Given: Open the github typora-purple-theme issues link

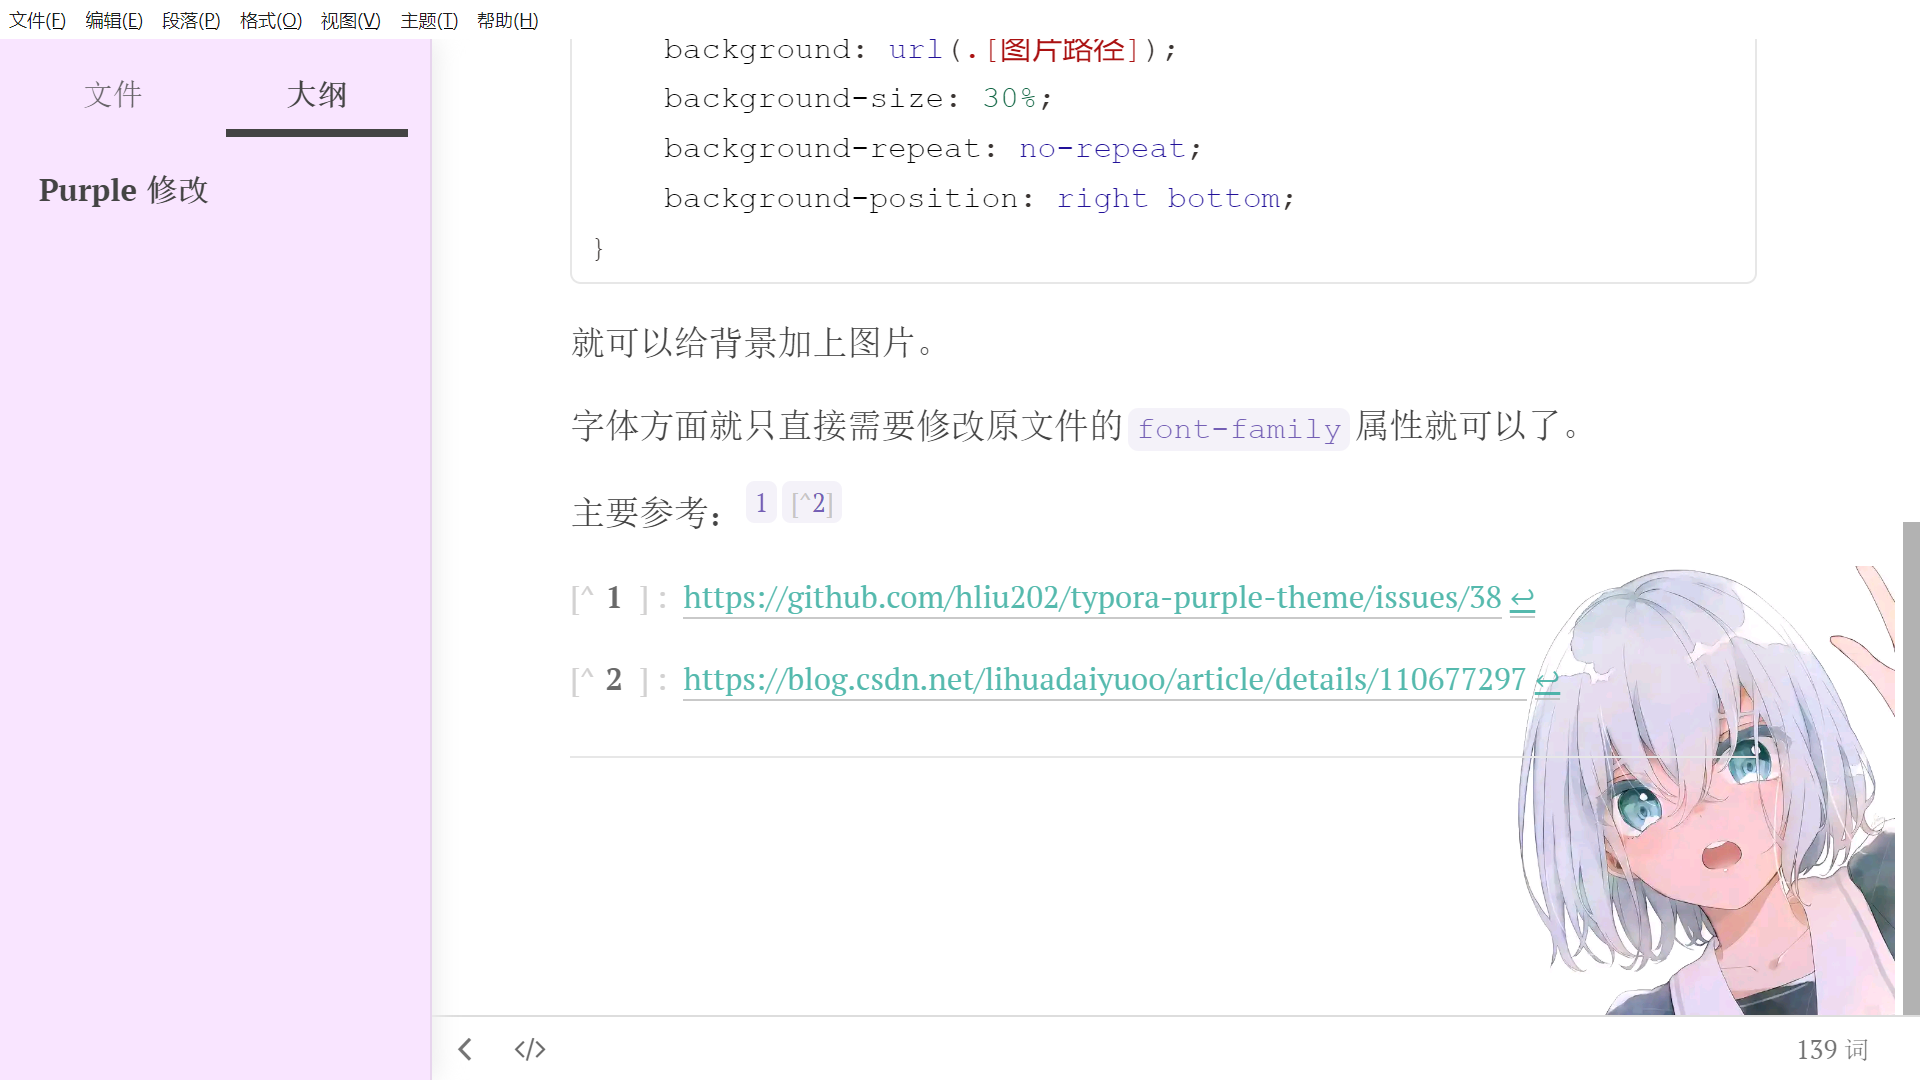Looking at the screenshot, I should point(1092,598).
